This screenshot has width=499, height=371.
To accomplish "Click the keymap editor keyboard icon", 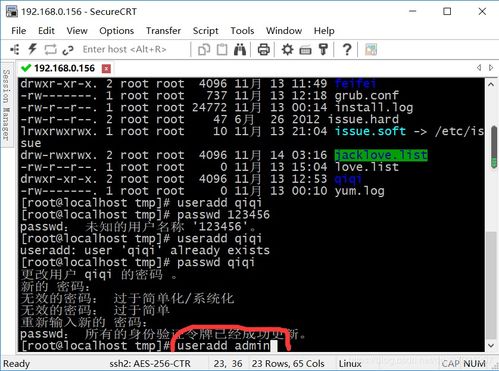I will 305,50.
